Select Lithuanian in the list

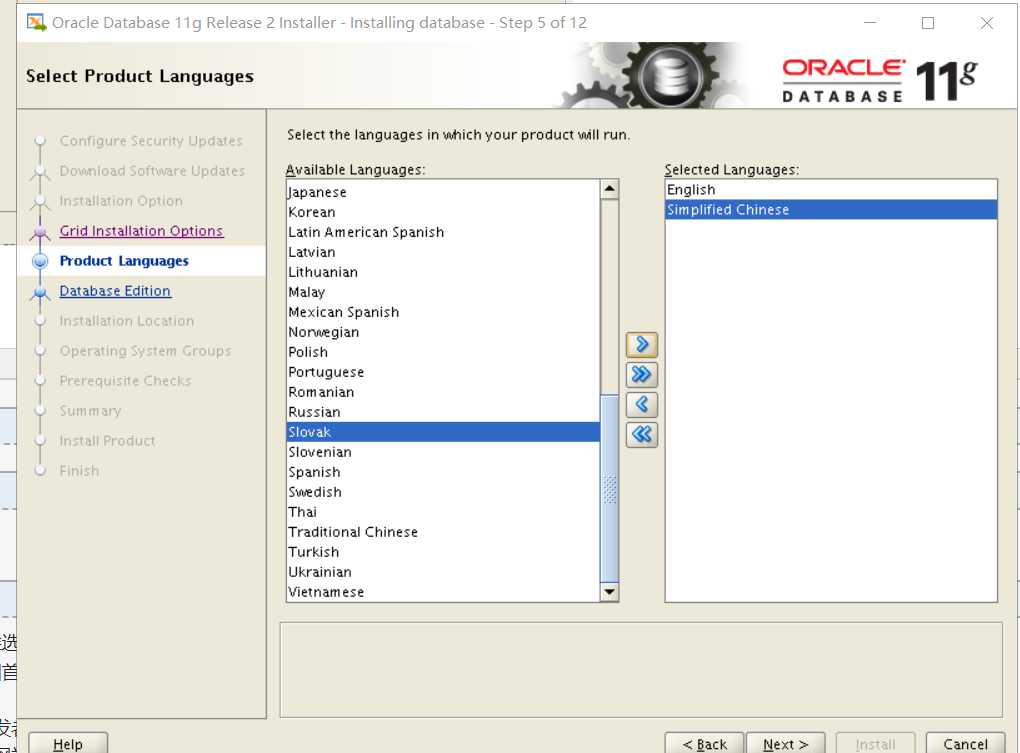coord(443,272)
